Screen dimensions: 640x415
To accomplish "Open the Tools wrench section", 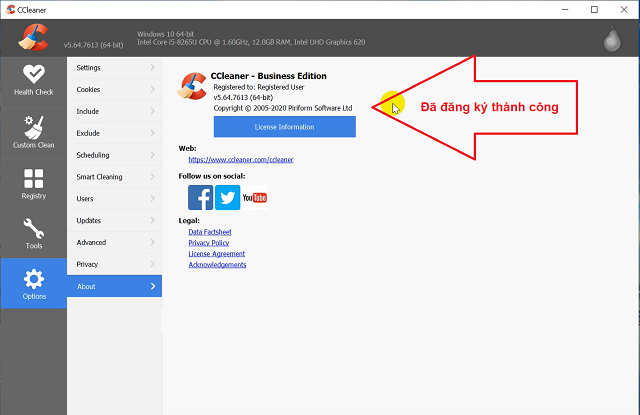I will point(33,232).
